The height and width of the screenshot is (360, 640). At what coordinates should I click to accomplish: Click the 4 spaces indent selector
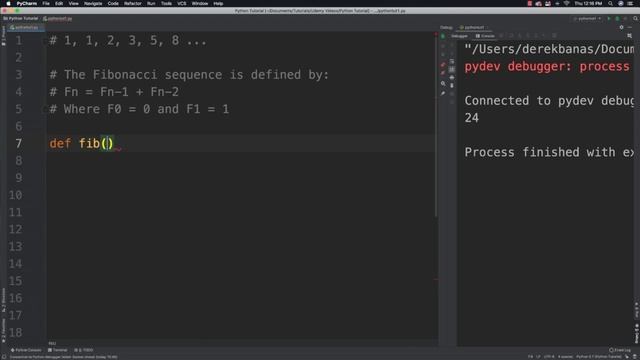565,357
